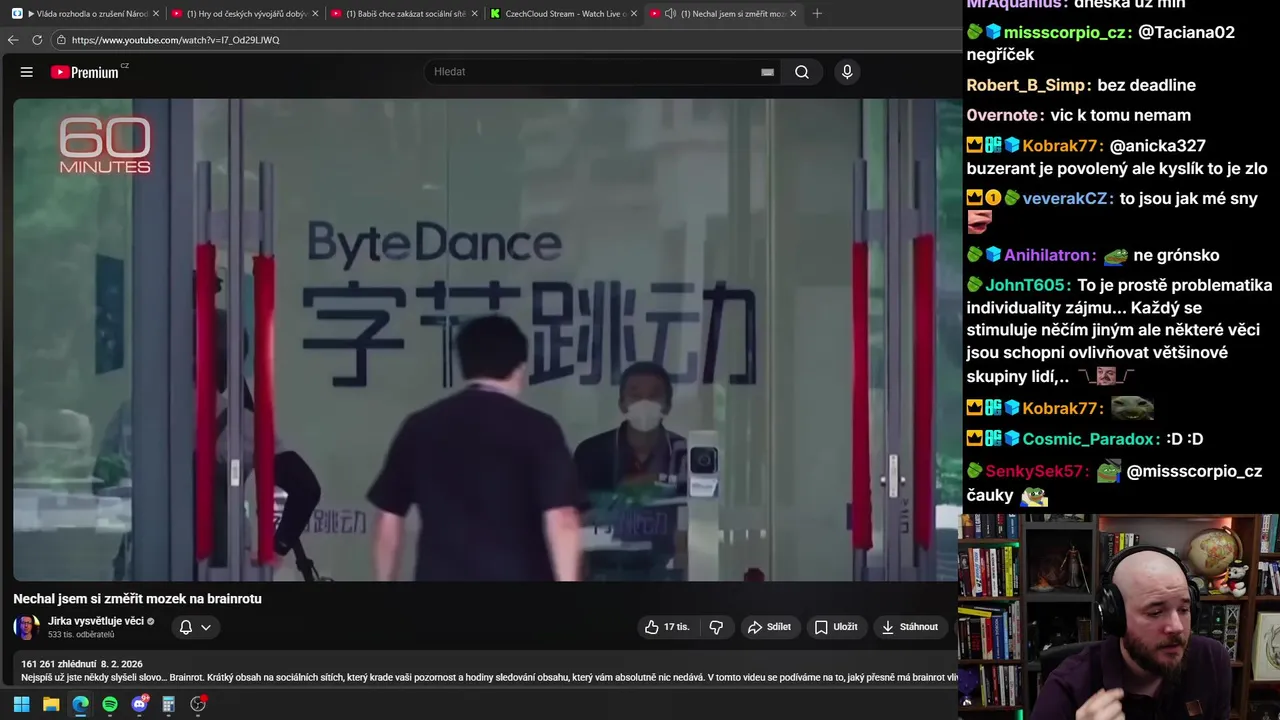Open the round app with red badge in taskbar

pyautogui.click(x=198, y=704)
